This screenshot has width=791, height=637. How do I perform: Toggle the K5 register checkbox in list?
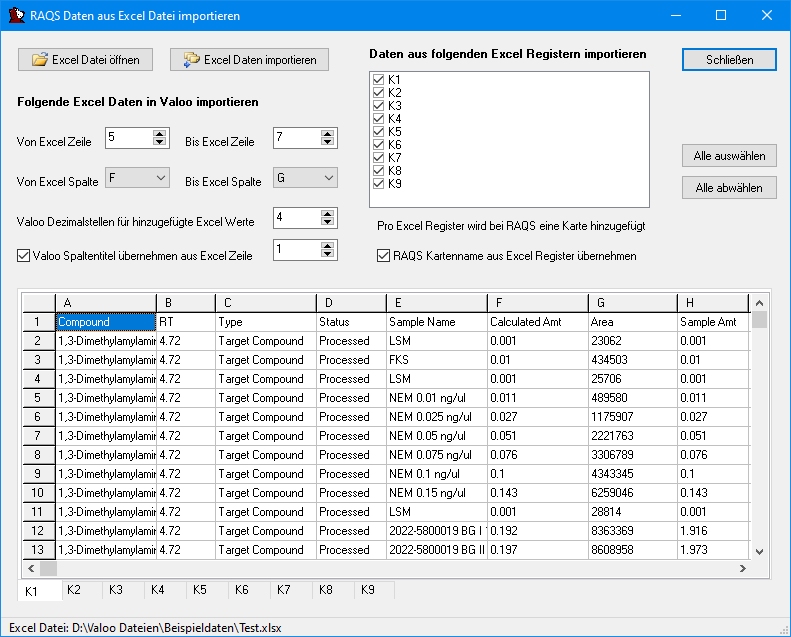pyautogui.click(x=378, y=132)
